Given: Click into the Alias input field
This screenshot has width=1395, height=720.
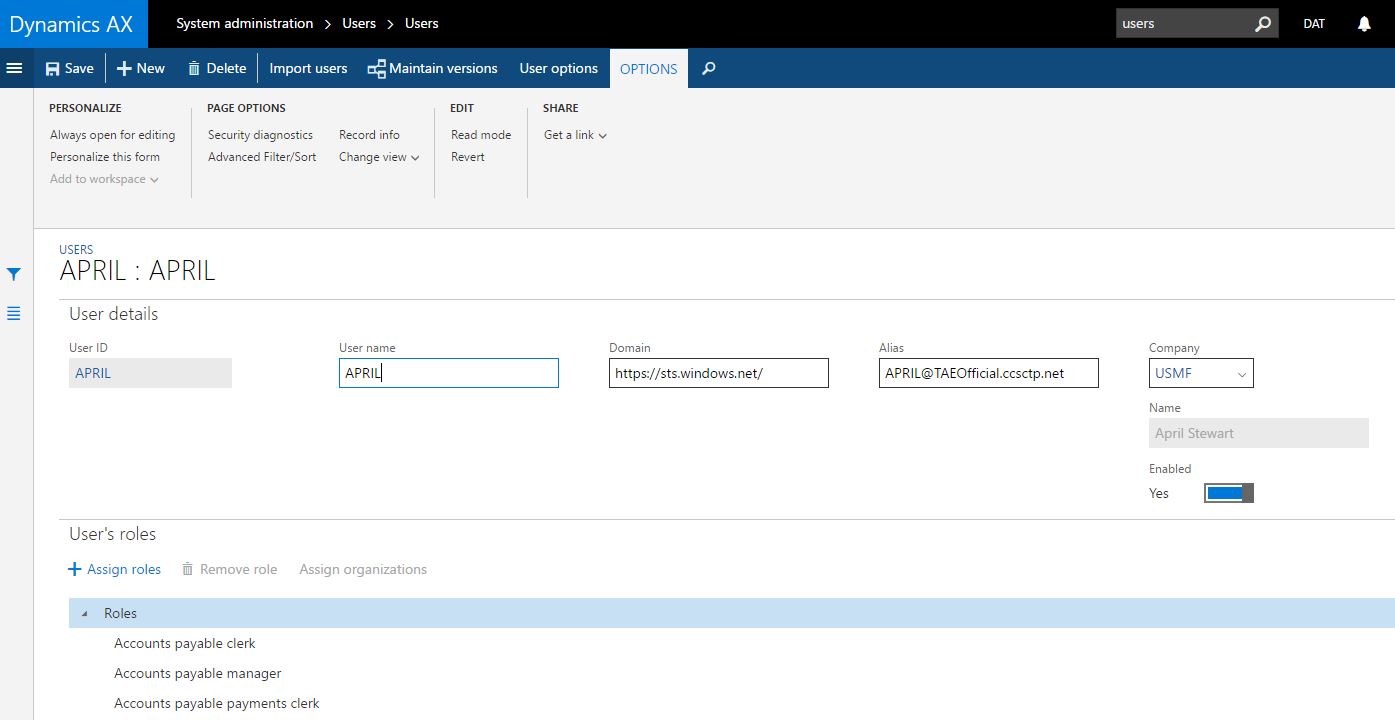Looking at the screenshot, I should pos(988,374).
